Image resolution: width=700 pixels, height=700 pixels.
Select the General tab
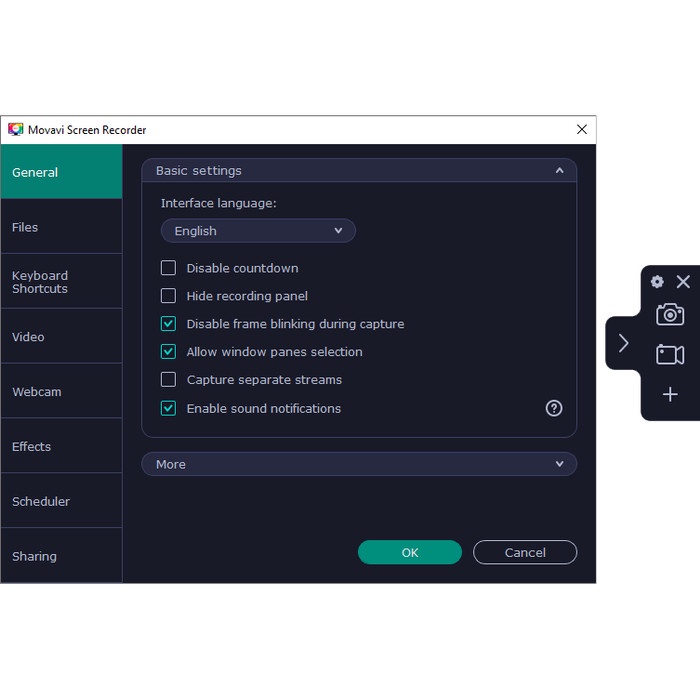pyautogui.click(x=62, y=172)
